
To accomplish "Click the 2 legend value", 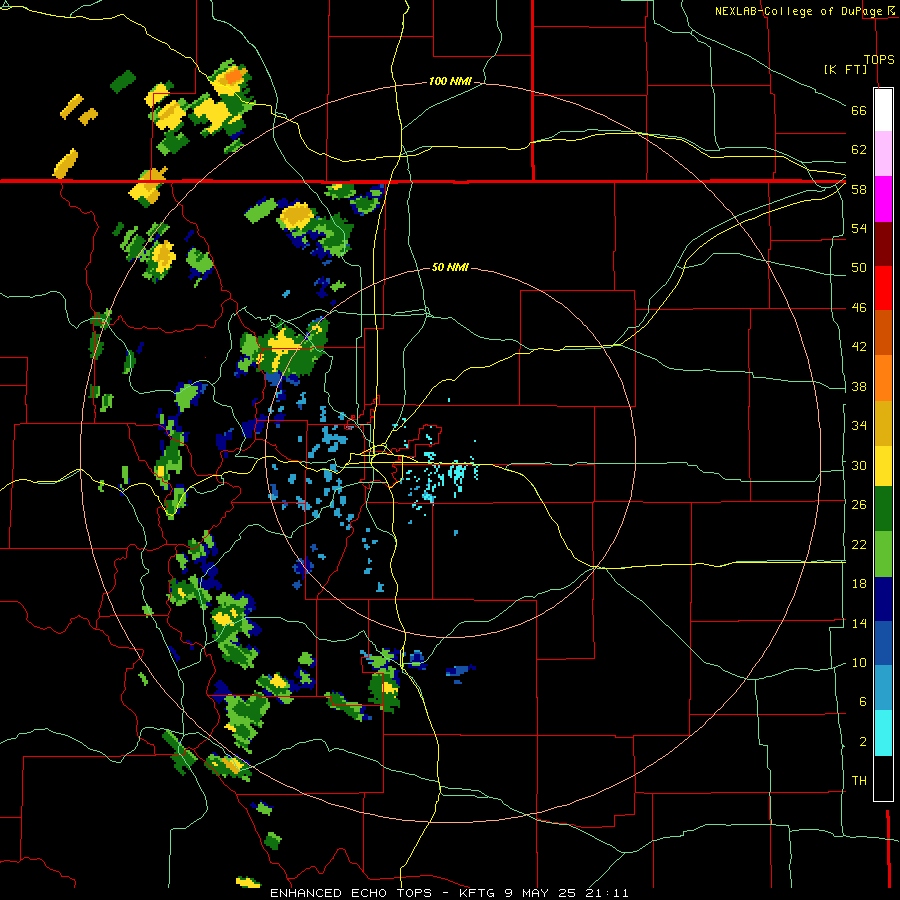I will point(863,742).
